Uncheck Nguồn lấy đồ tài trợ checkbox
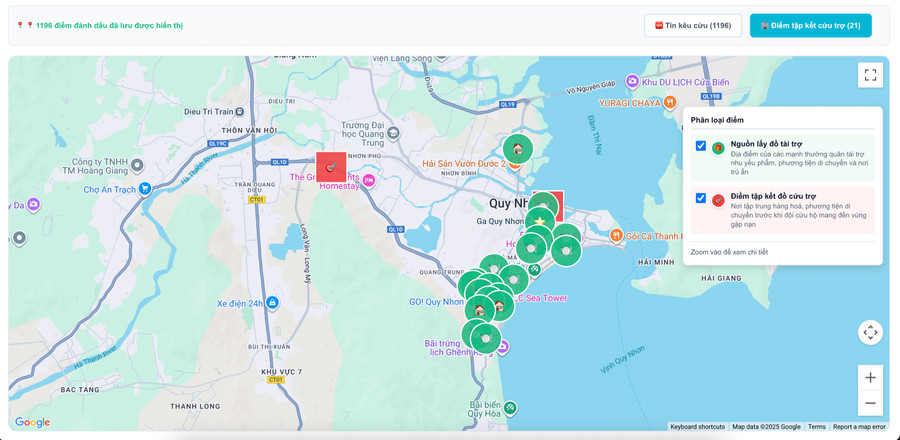Viewport: 900px width, 440px height. [x=701, y=146]
